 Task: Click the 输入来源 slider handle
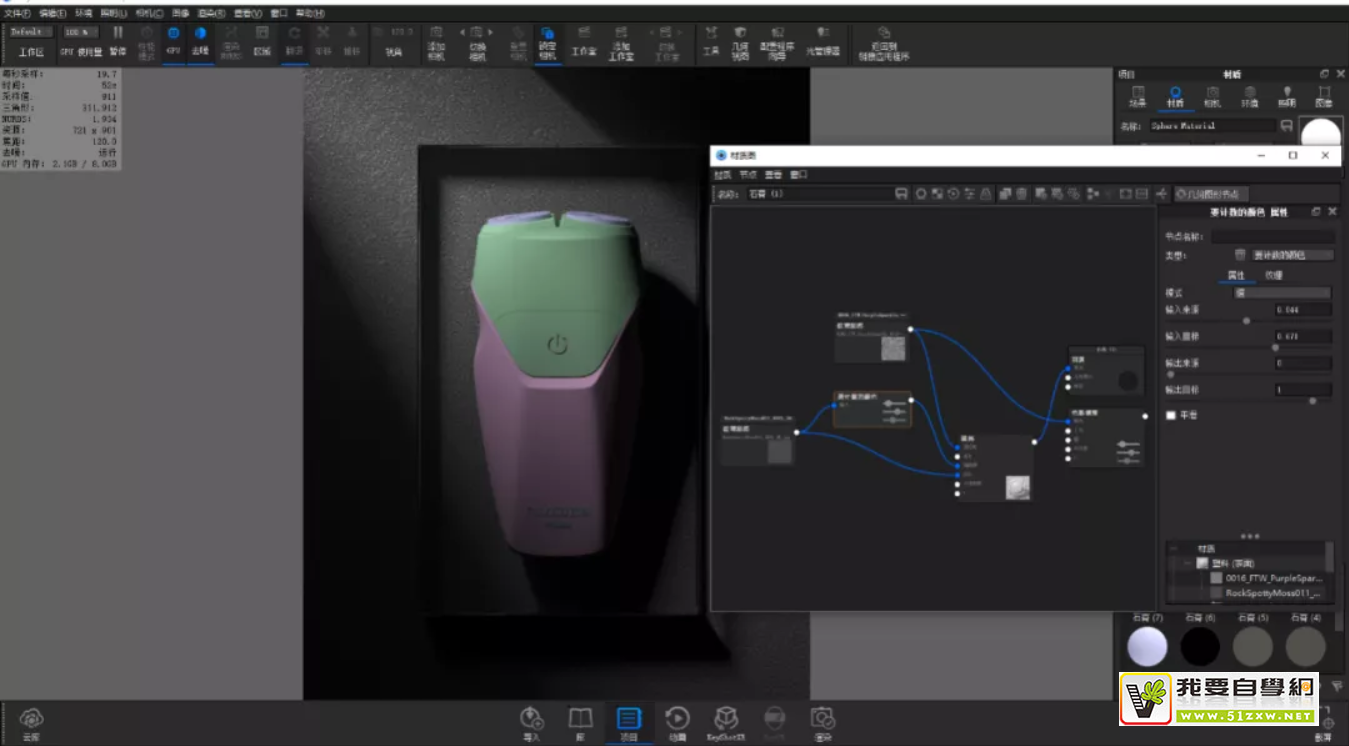pos(1245,321)
